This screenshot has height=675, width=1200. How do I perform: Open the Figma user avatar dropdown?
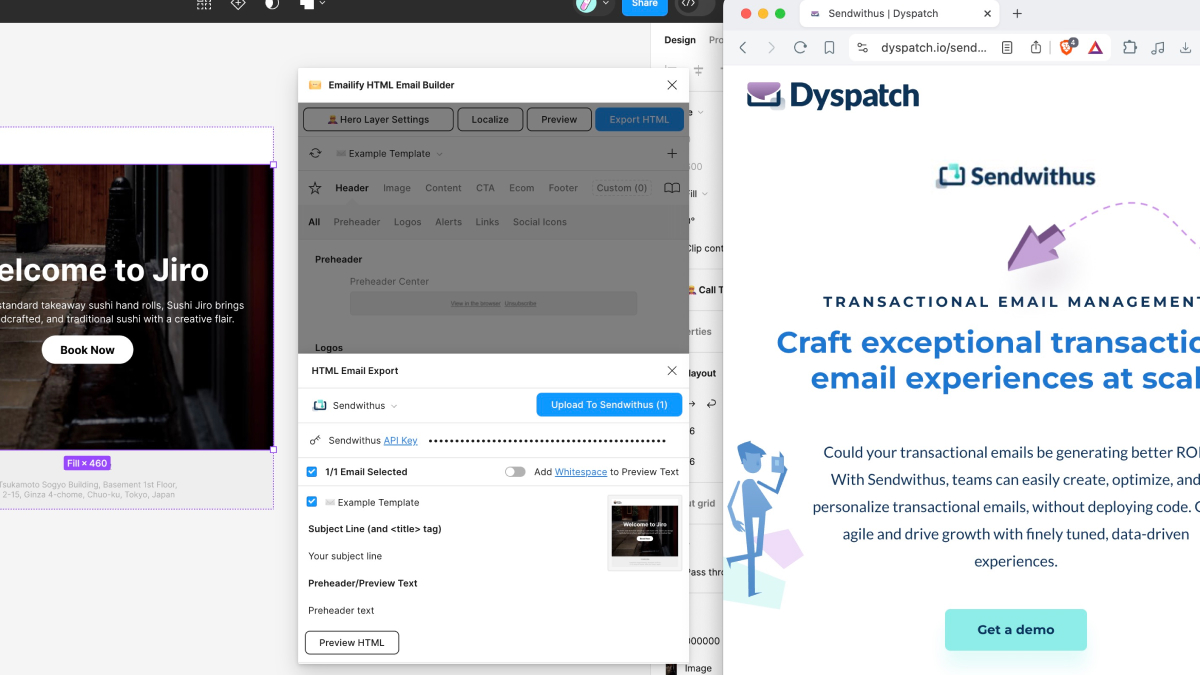[x=594, y=5]
